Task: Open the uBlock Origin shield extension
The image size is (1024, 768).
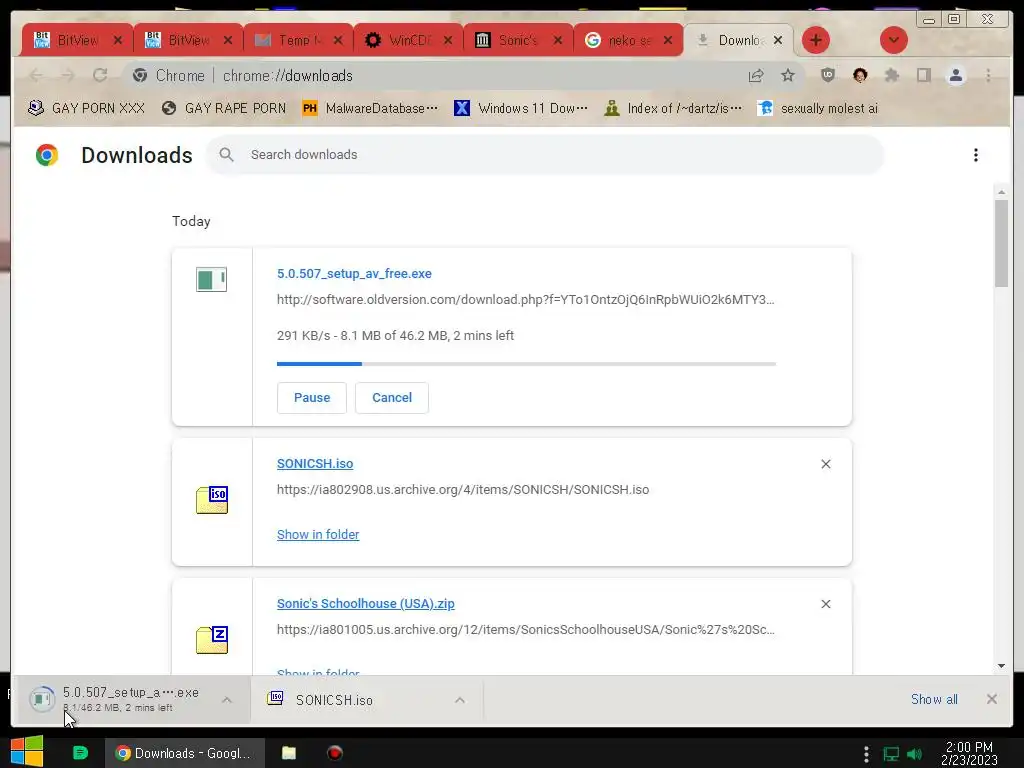Action: (x=827, y=75)
